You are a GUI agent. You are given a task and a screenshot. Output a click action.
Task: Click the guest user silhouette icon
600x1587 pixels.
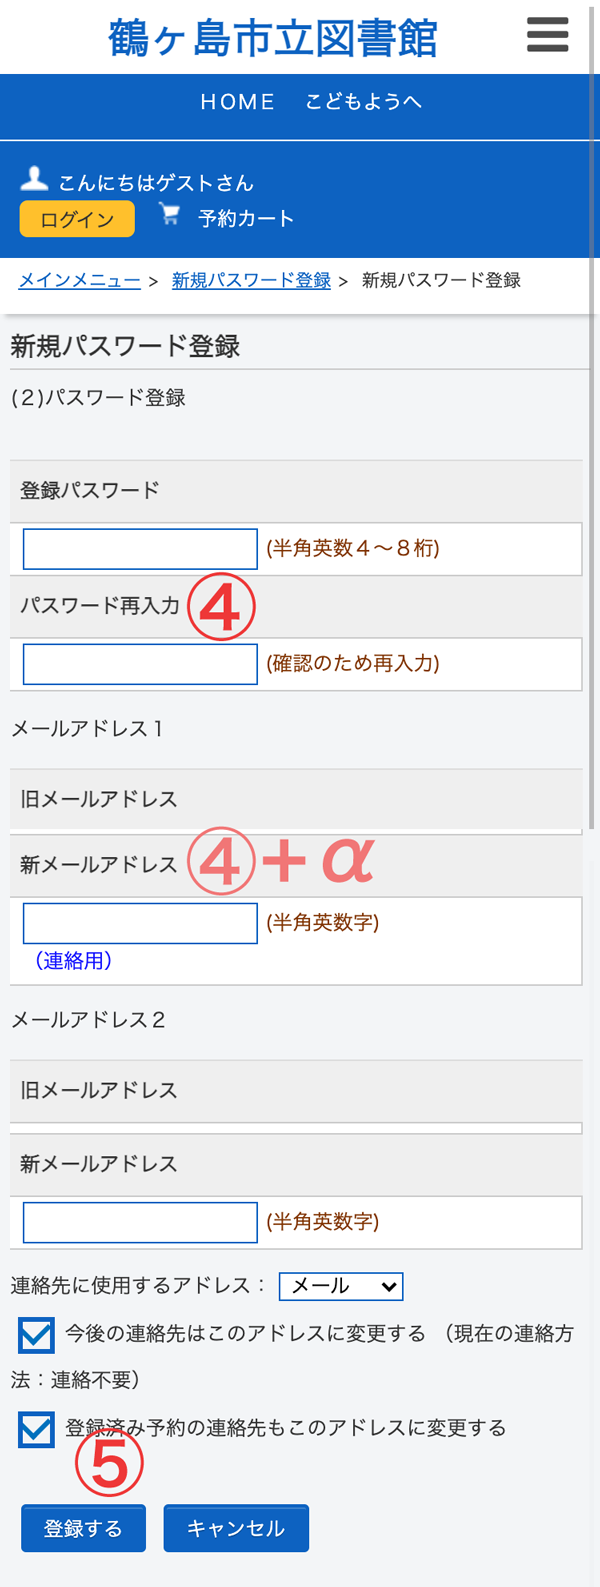34,179
